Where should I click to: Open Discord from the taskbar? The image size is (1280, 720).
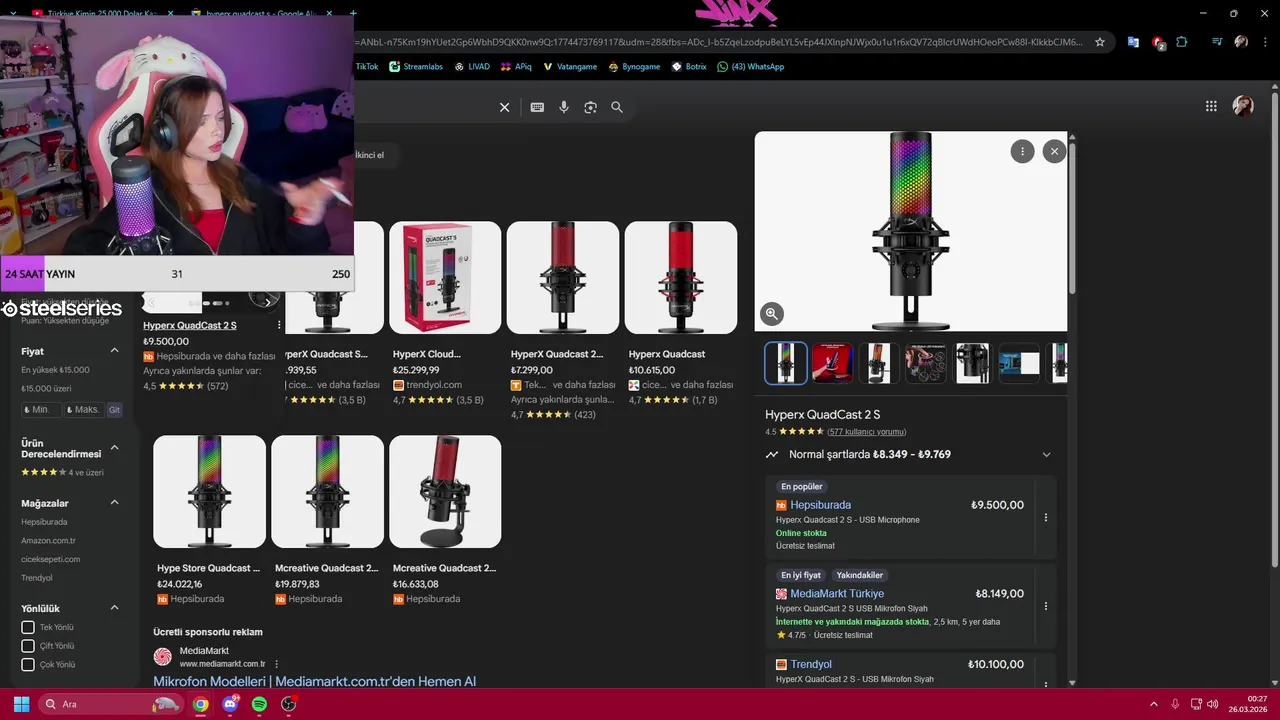point(231,704)
